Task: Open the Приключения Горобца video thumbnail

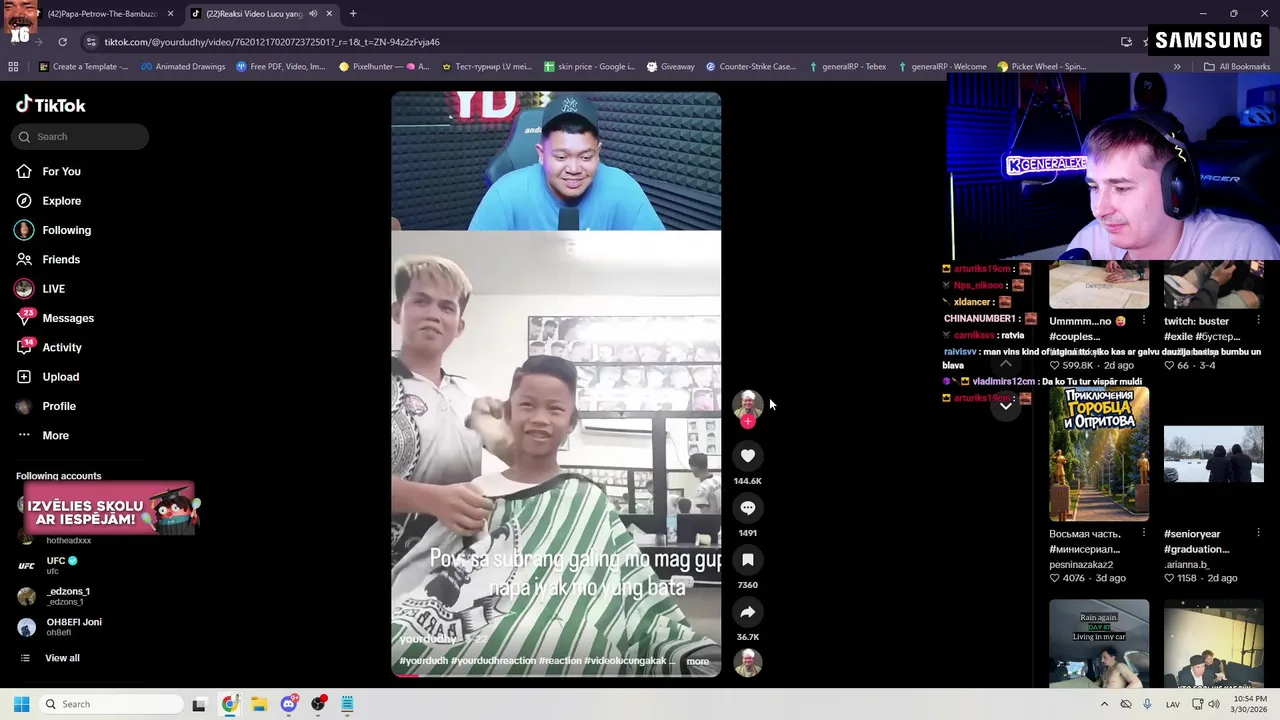Action: point(1099,455)
